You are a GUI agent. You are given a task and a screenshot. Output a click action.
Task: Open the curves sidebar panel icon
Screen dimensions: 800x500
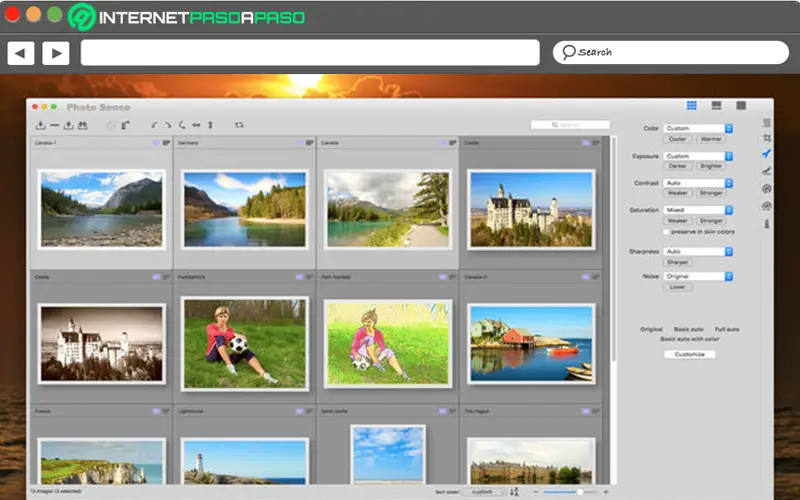click(766, 171)
